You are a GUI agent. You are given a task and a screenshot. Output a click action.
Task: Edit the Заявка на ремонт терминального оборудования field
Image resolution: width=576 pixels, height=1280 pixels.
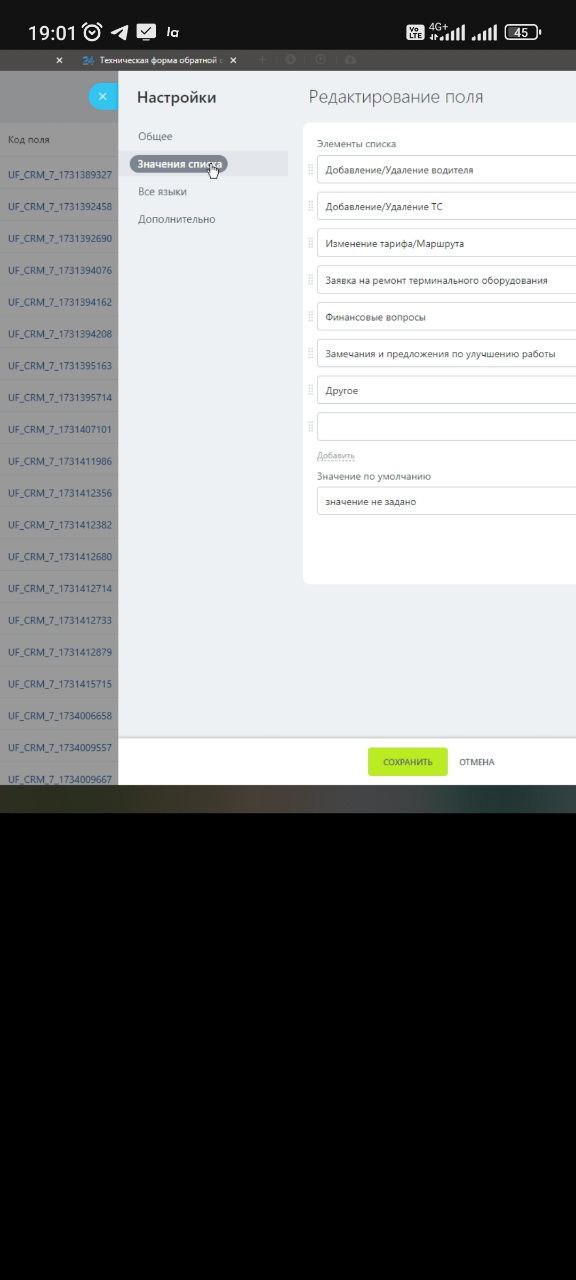(446, 280)
